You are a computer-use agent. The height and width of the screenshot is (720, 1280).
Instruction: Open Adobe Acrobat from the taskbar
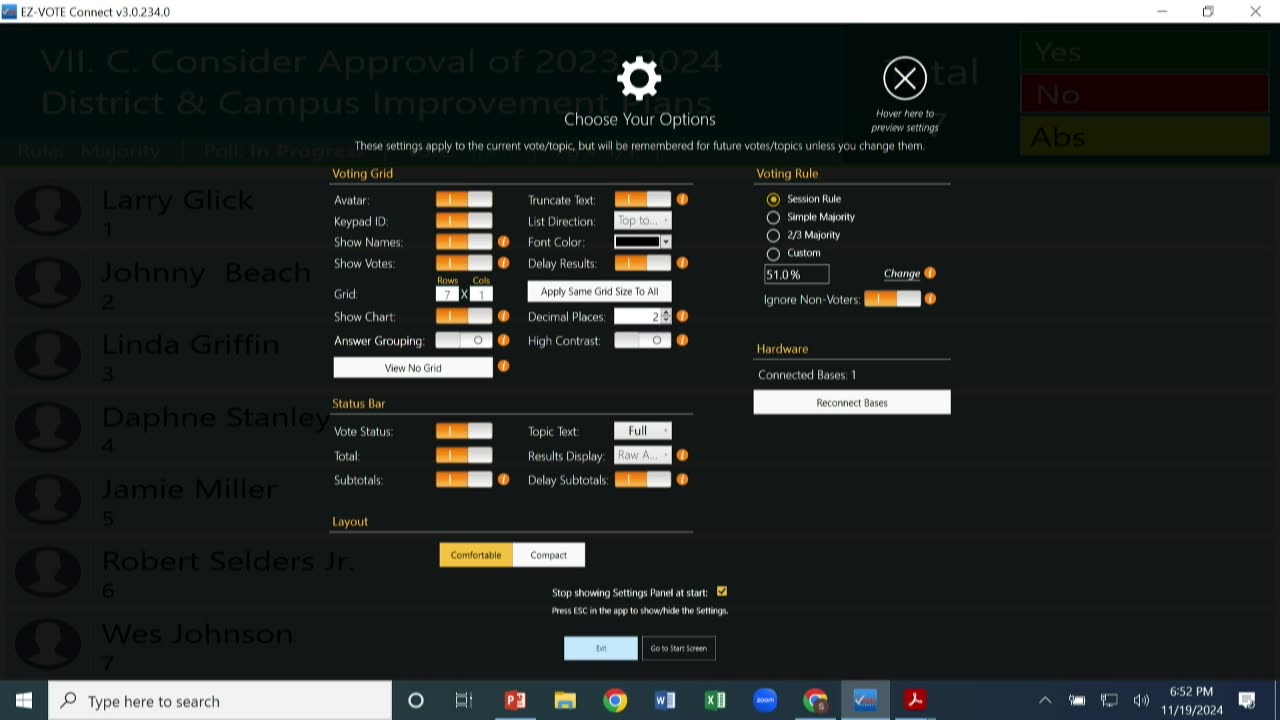914,700
